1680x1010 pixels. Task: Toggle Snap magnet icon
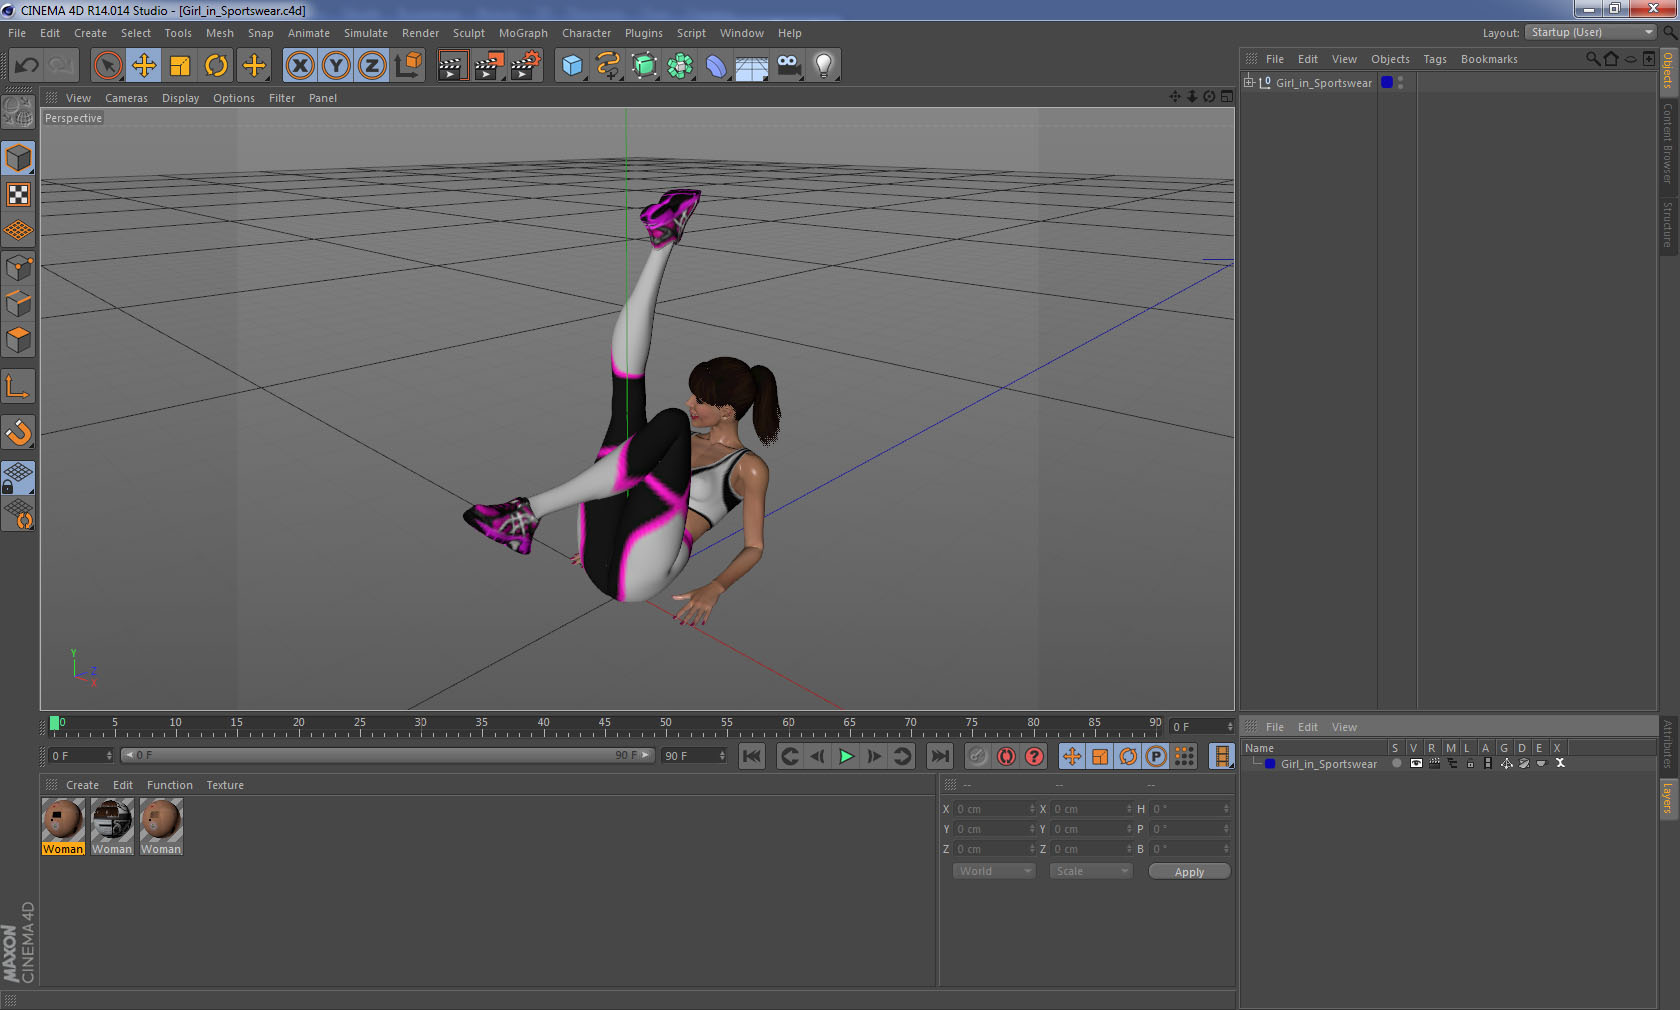[18, 432]
